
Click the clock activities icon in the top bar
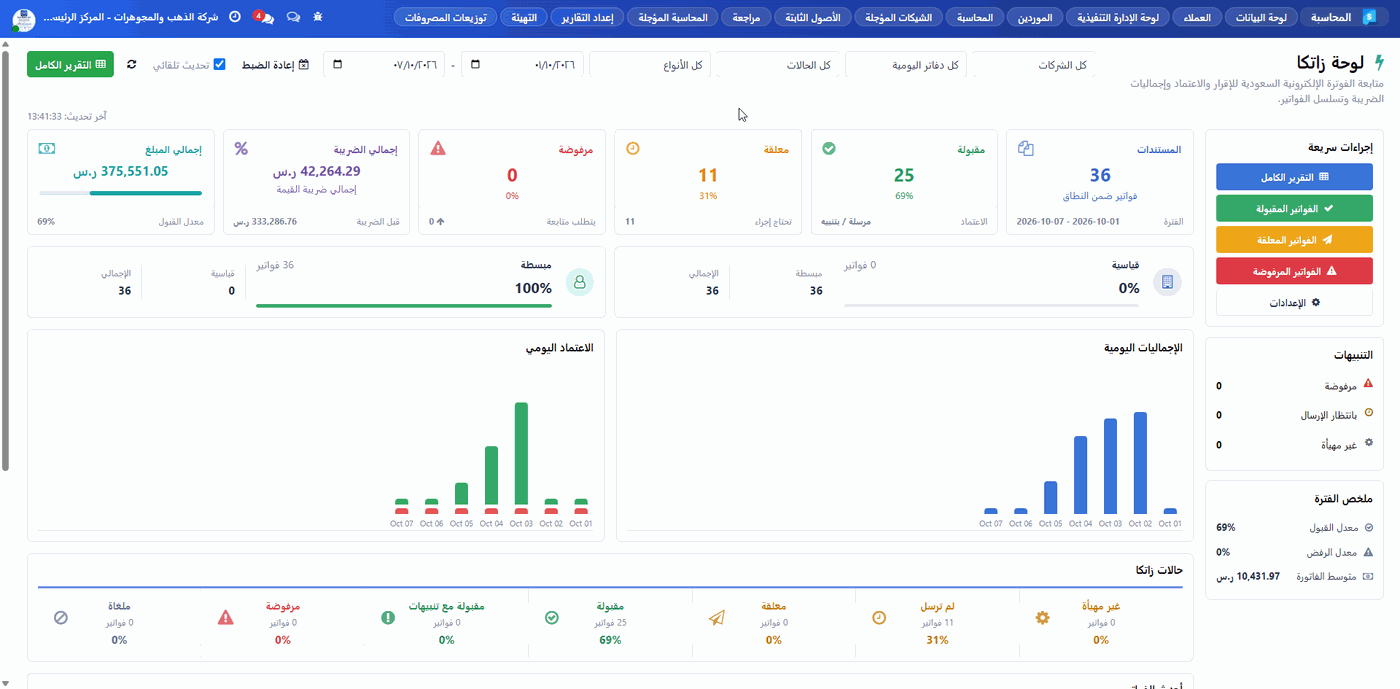pyautogui.click(x=235, y=17)
